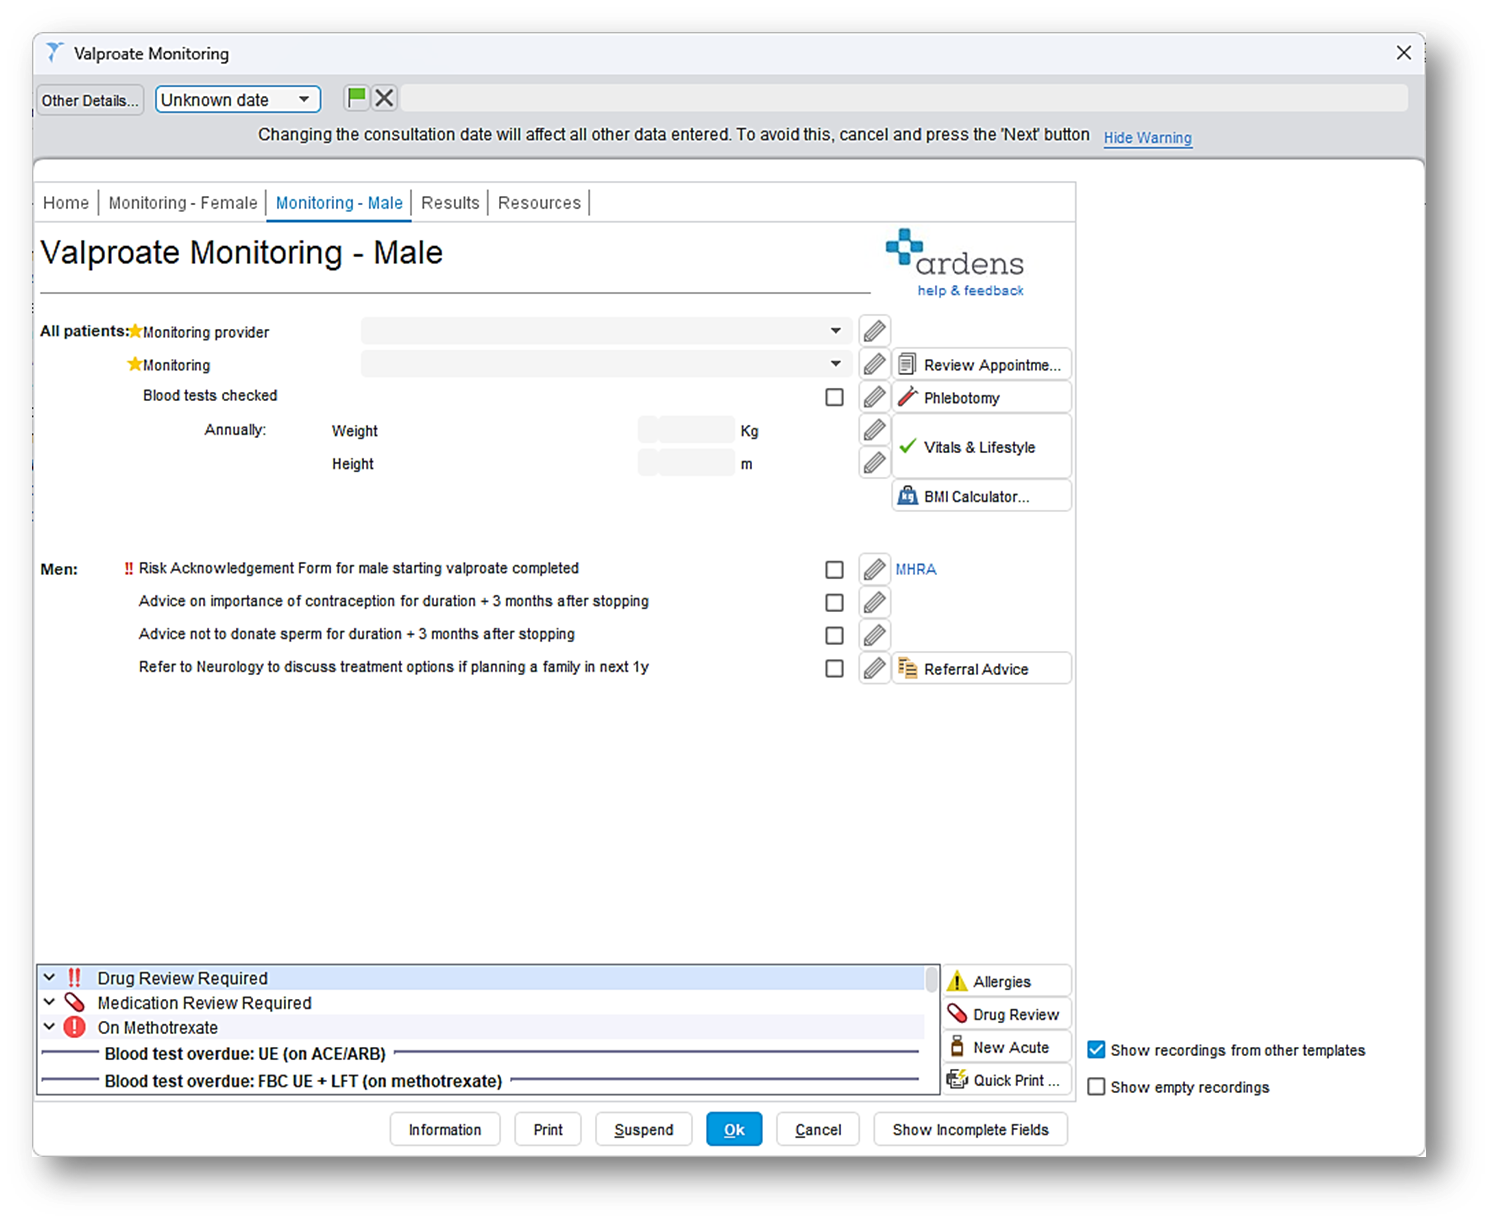The width and height of the screenshot is (1491, 1222).
Task: Open the Unknown date dropdown
Action: click(238, 99)
